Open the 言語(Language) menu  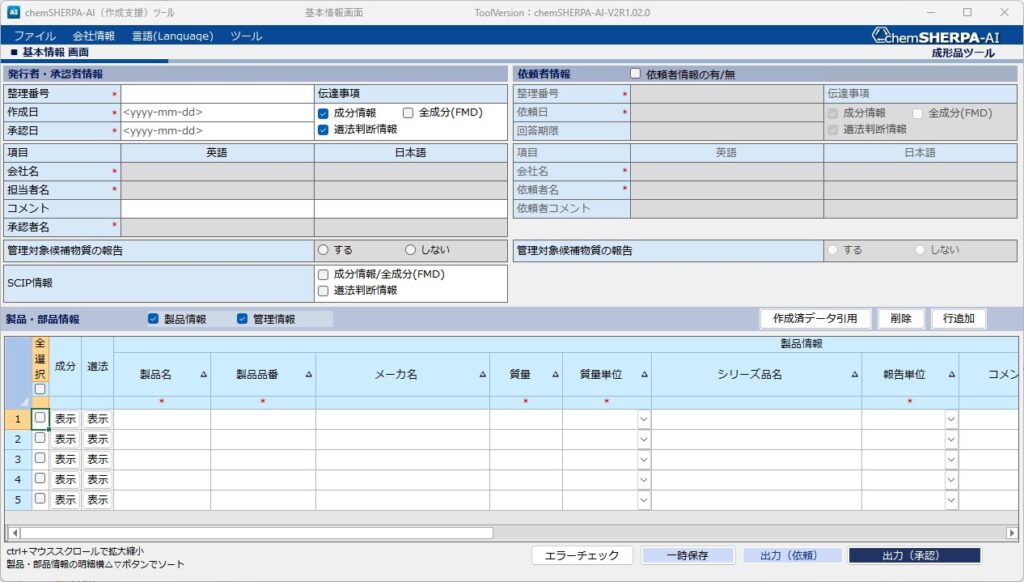pyautogui.click(x=172, y=36)
